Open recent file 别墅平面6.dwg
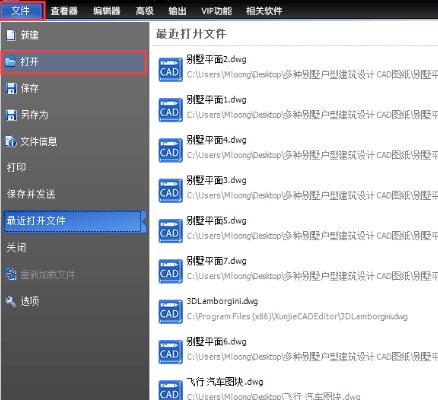The height and width of the screenshot is (400, 438). [x=216, y=342]
